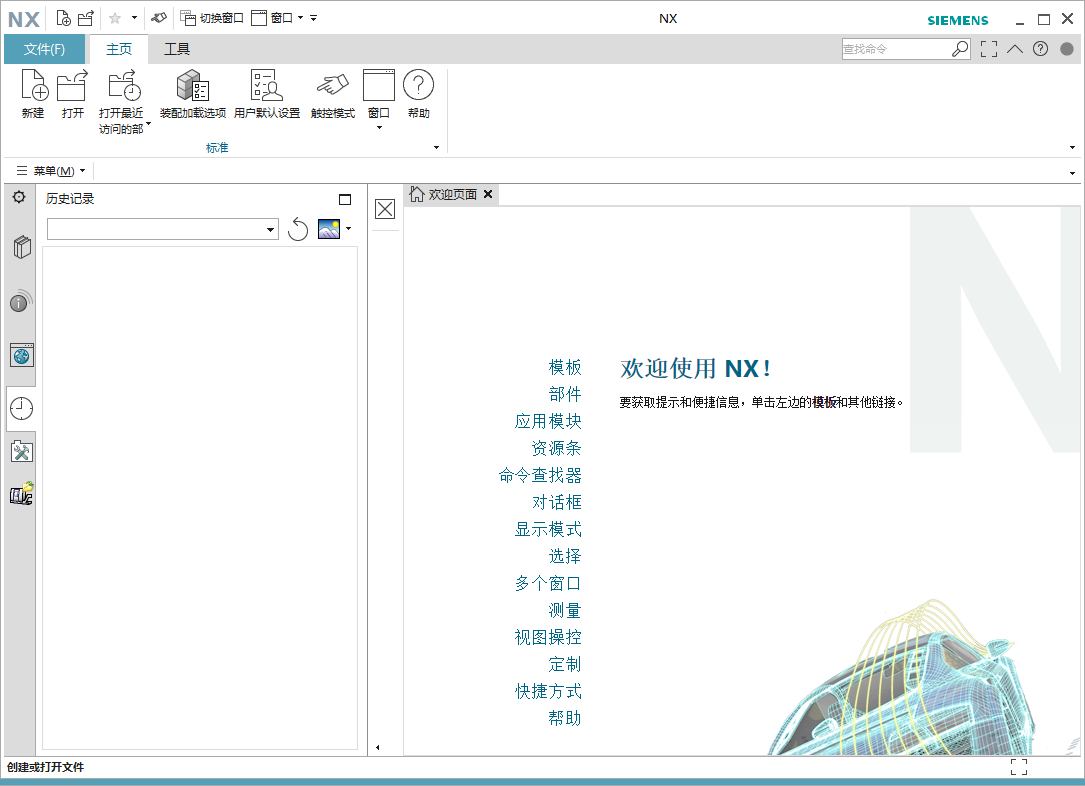Open the HD3D tools sidebar icon

pos(21,301)
